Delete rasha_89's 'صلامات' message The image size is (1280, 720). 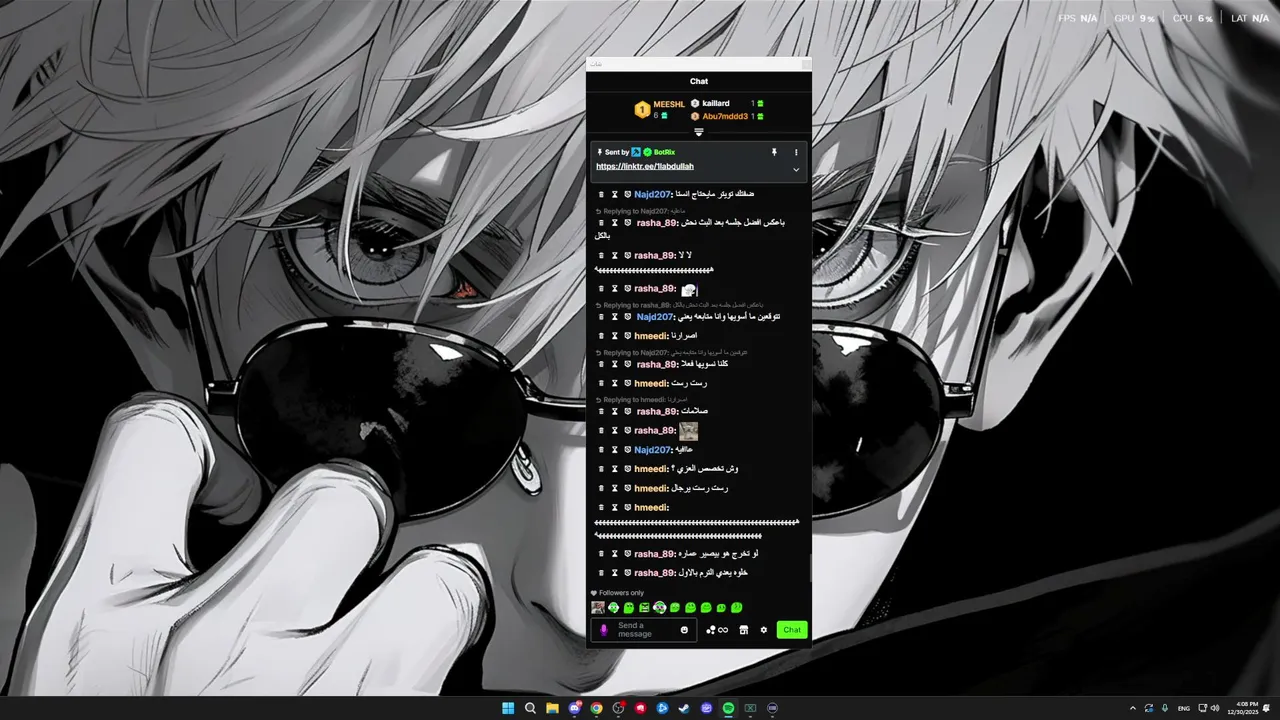pyautogui.click(x=601, y=411)
